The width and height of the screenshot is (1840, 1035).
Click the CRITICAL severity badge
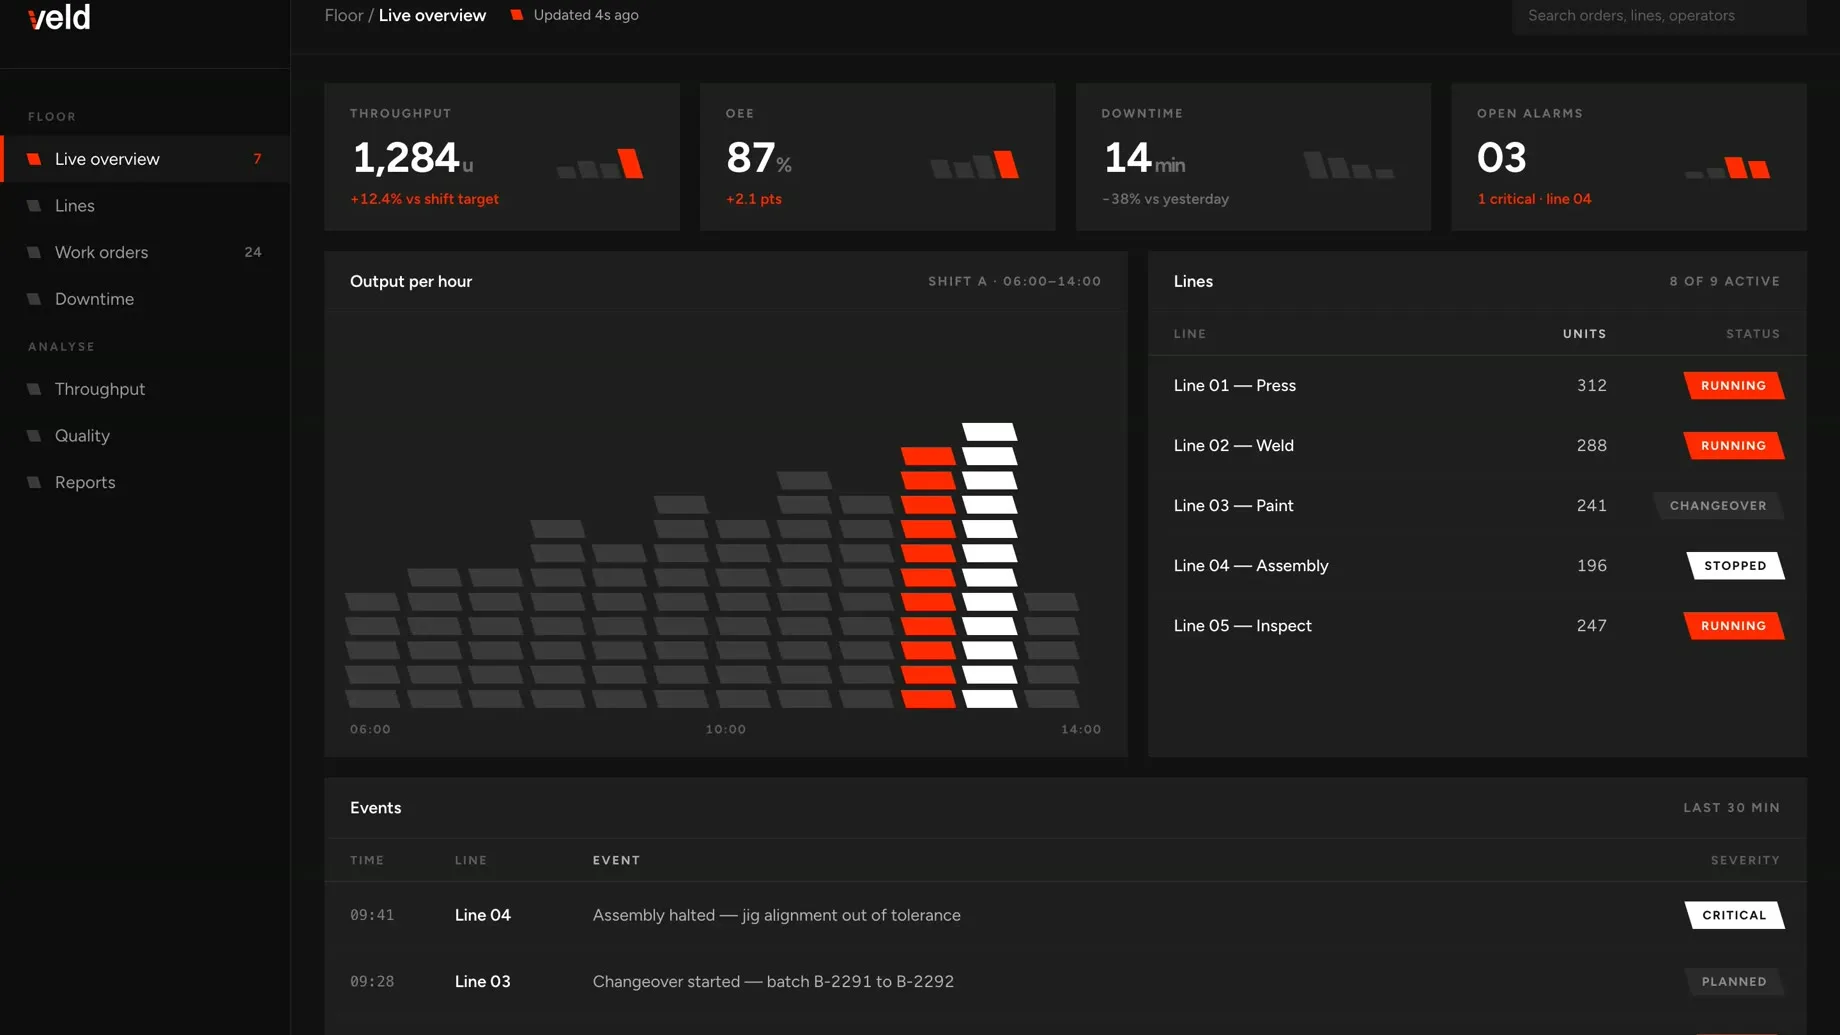point(1735,915)
